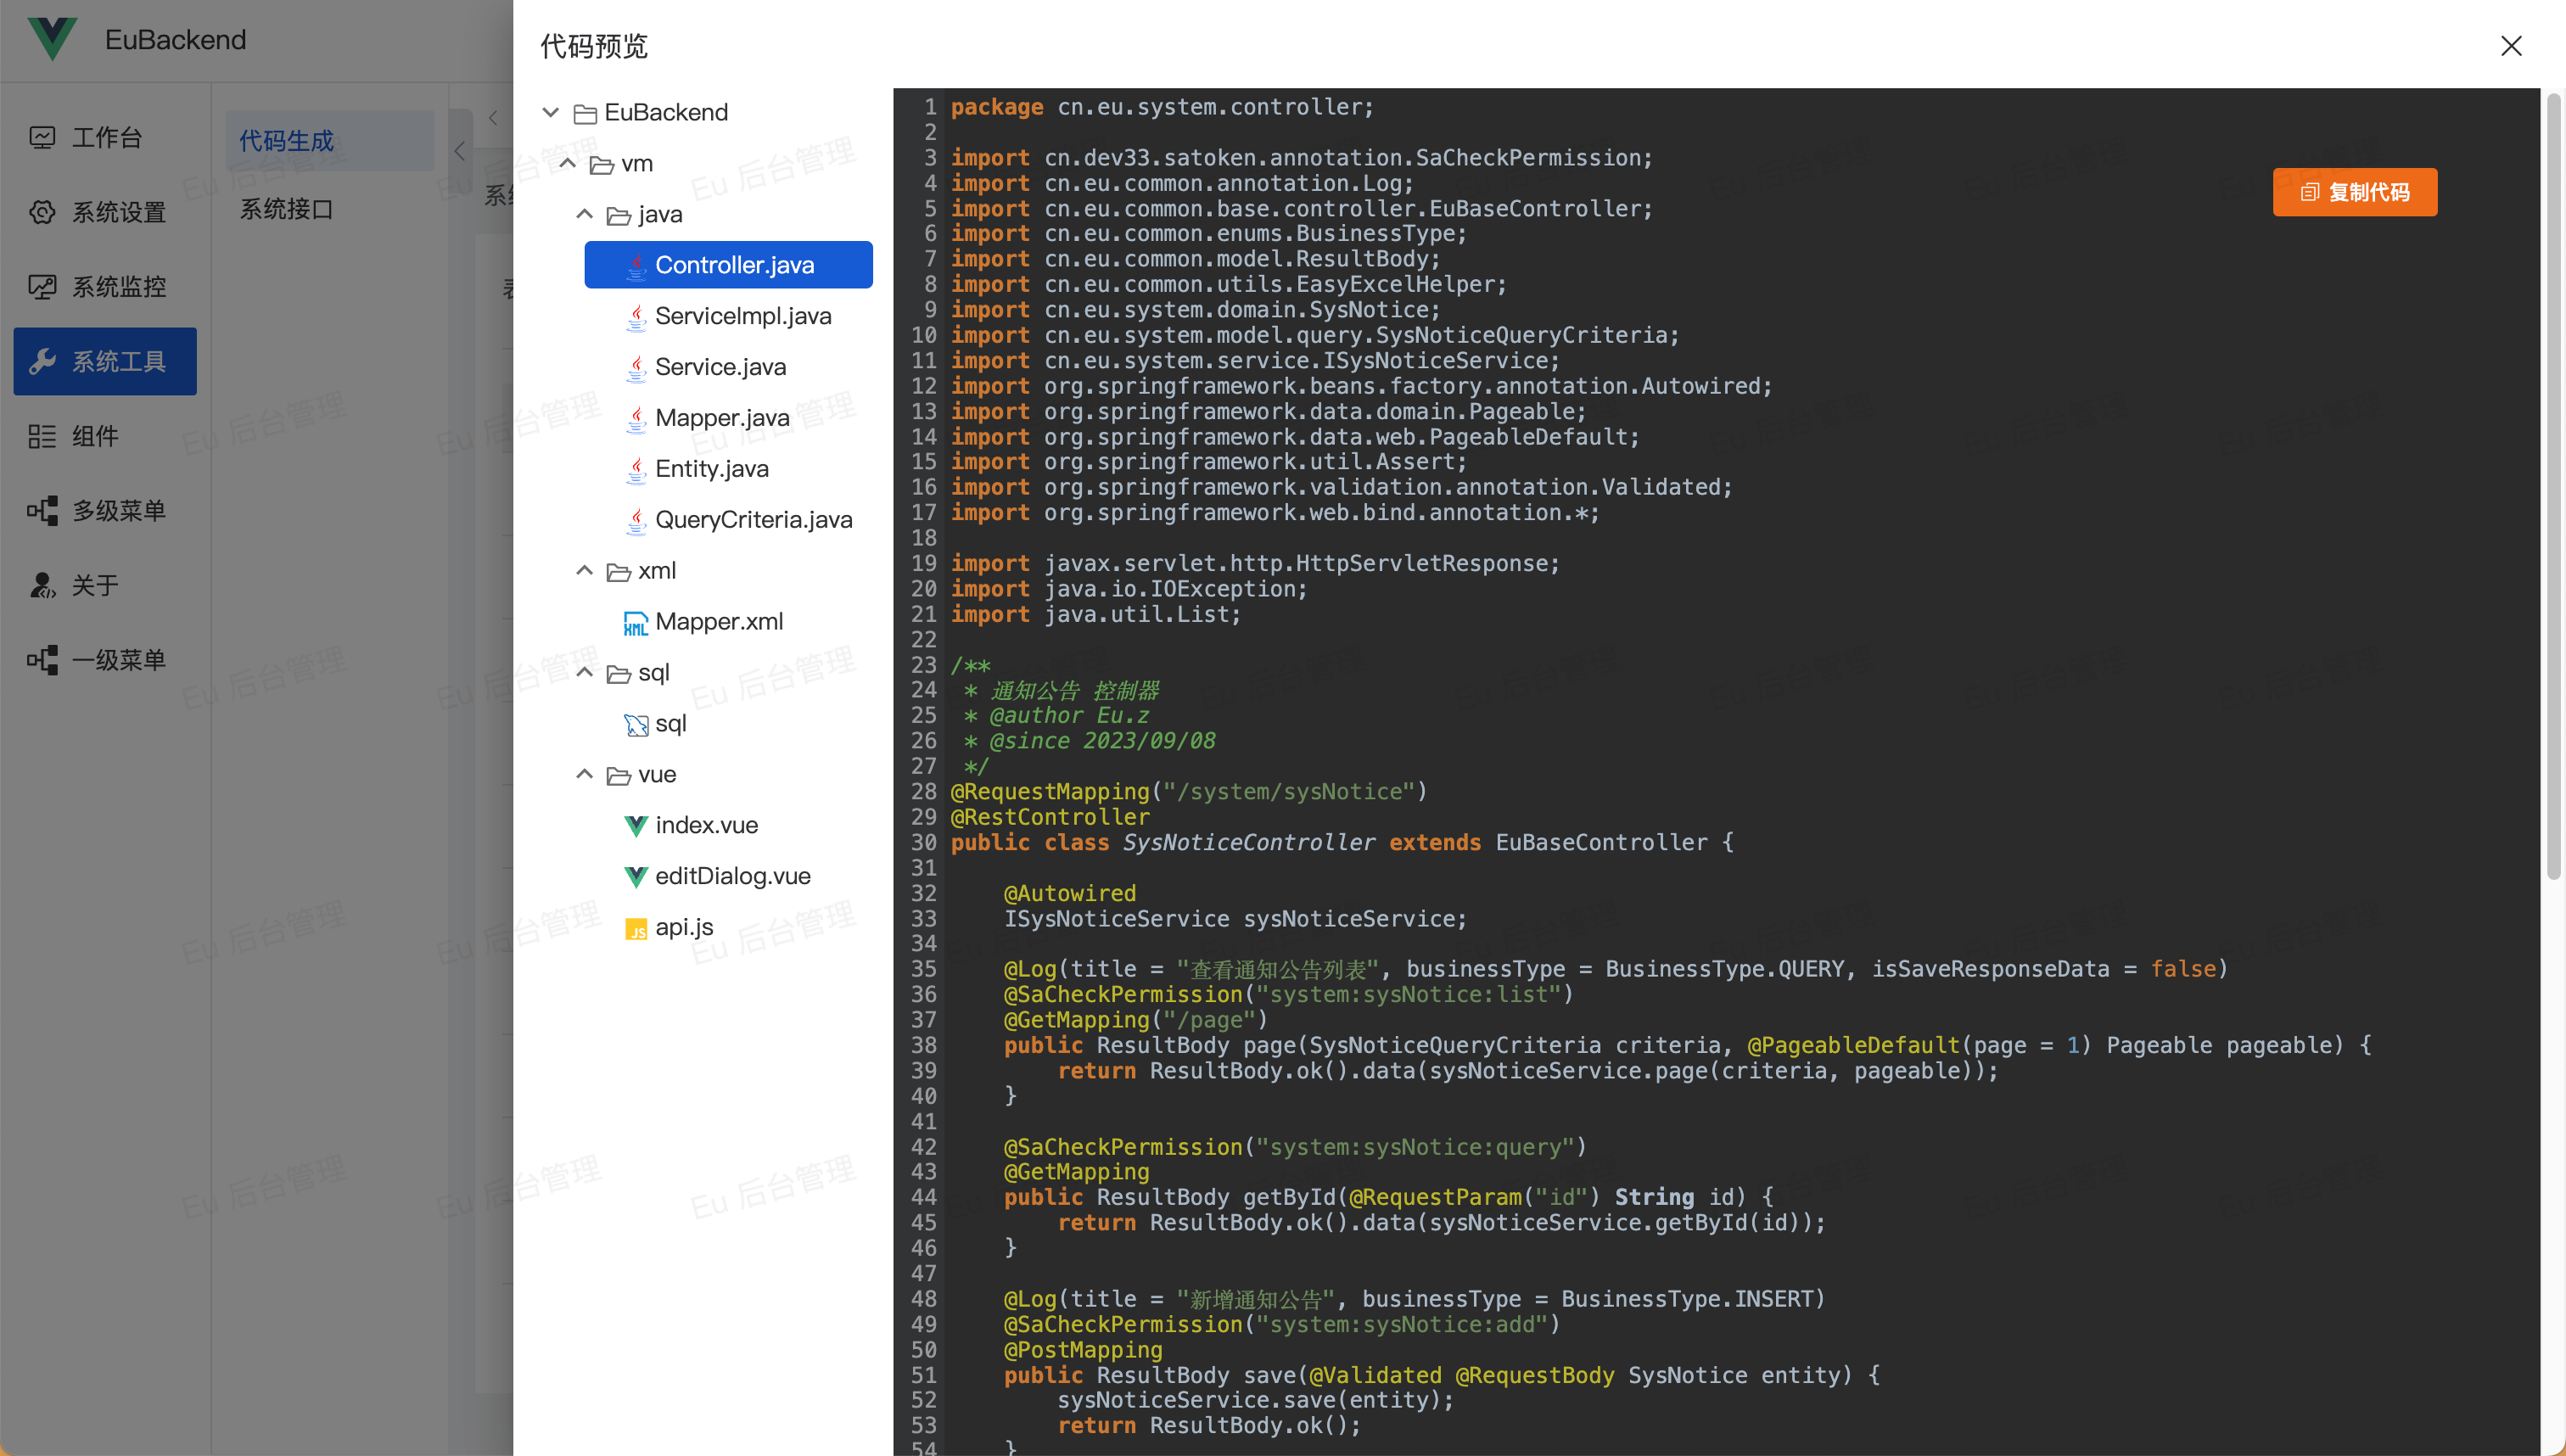Viewport: 2566px width, 1456px height.
Task: Open ServiceImpl.java in the tree
Action: pyautogui.click(x=742, y=316)
